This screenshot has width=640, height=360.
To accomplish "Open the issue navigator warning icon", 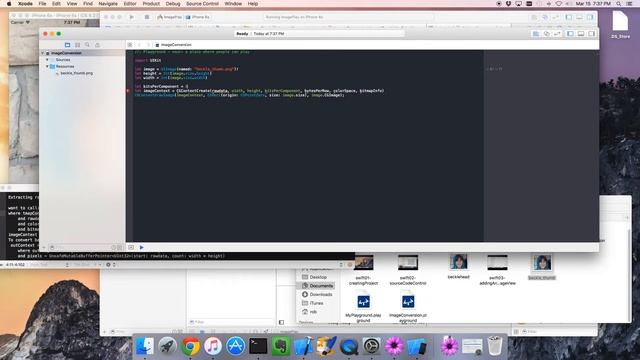I will (97, 45).
